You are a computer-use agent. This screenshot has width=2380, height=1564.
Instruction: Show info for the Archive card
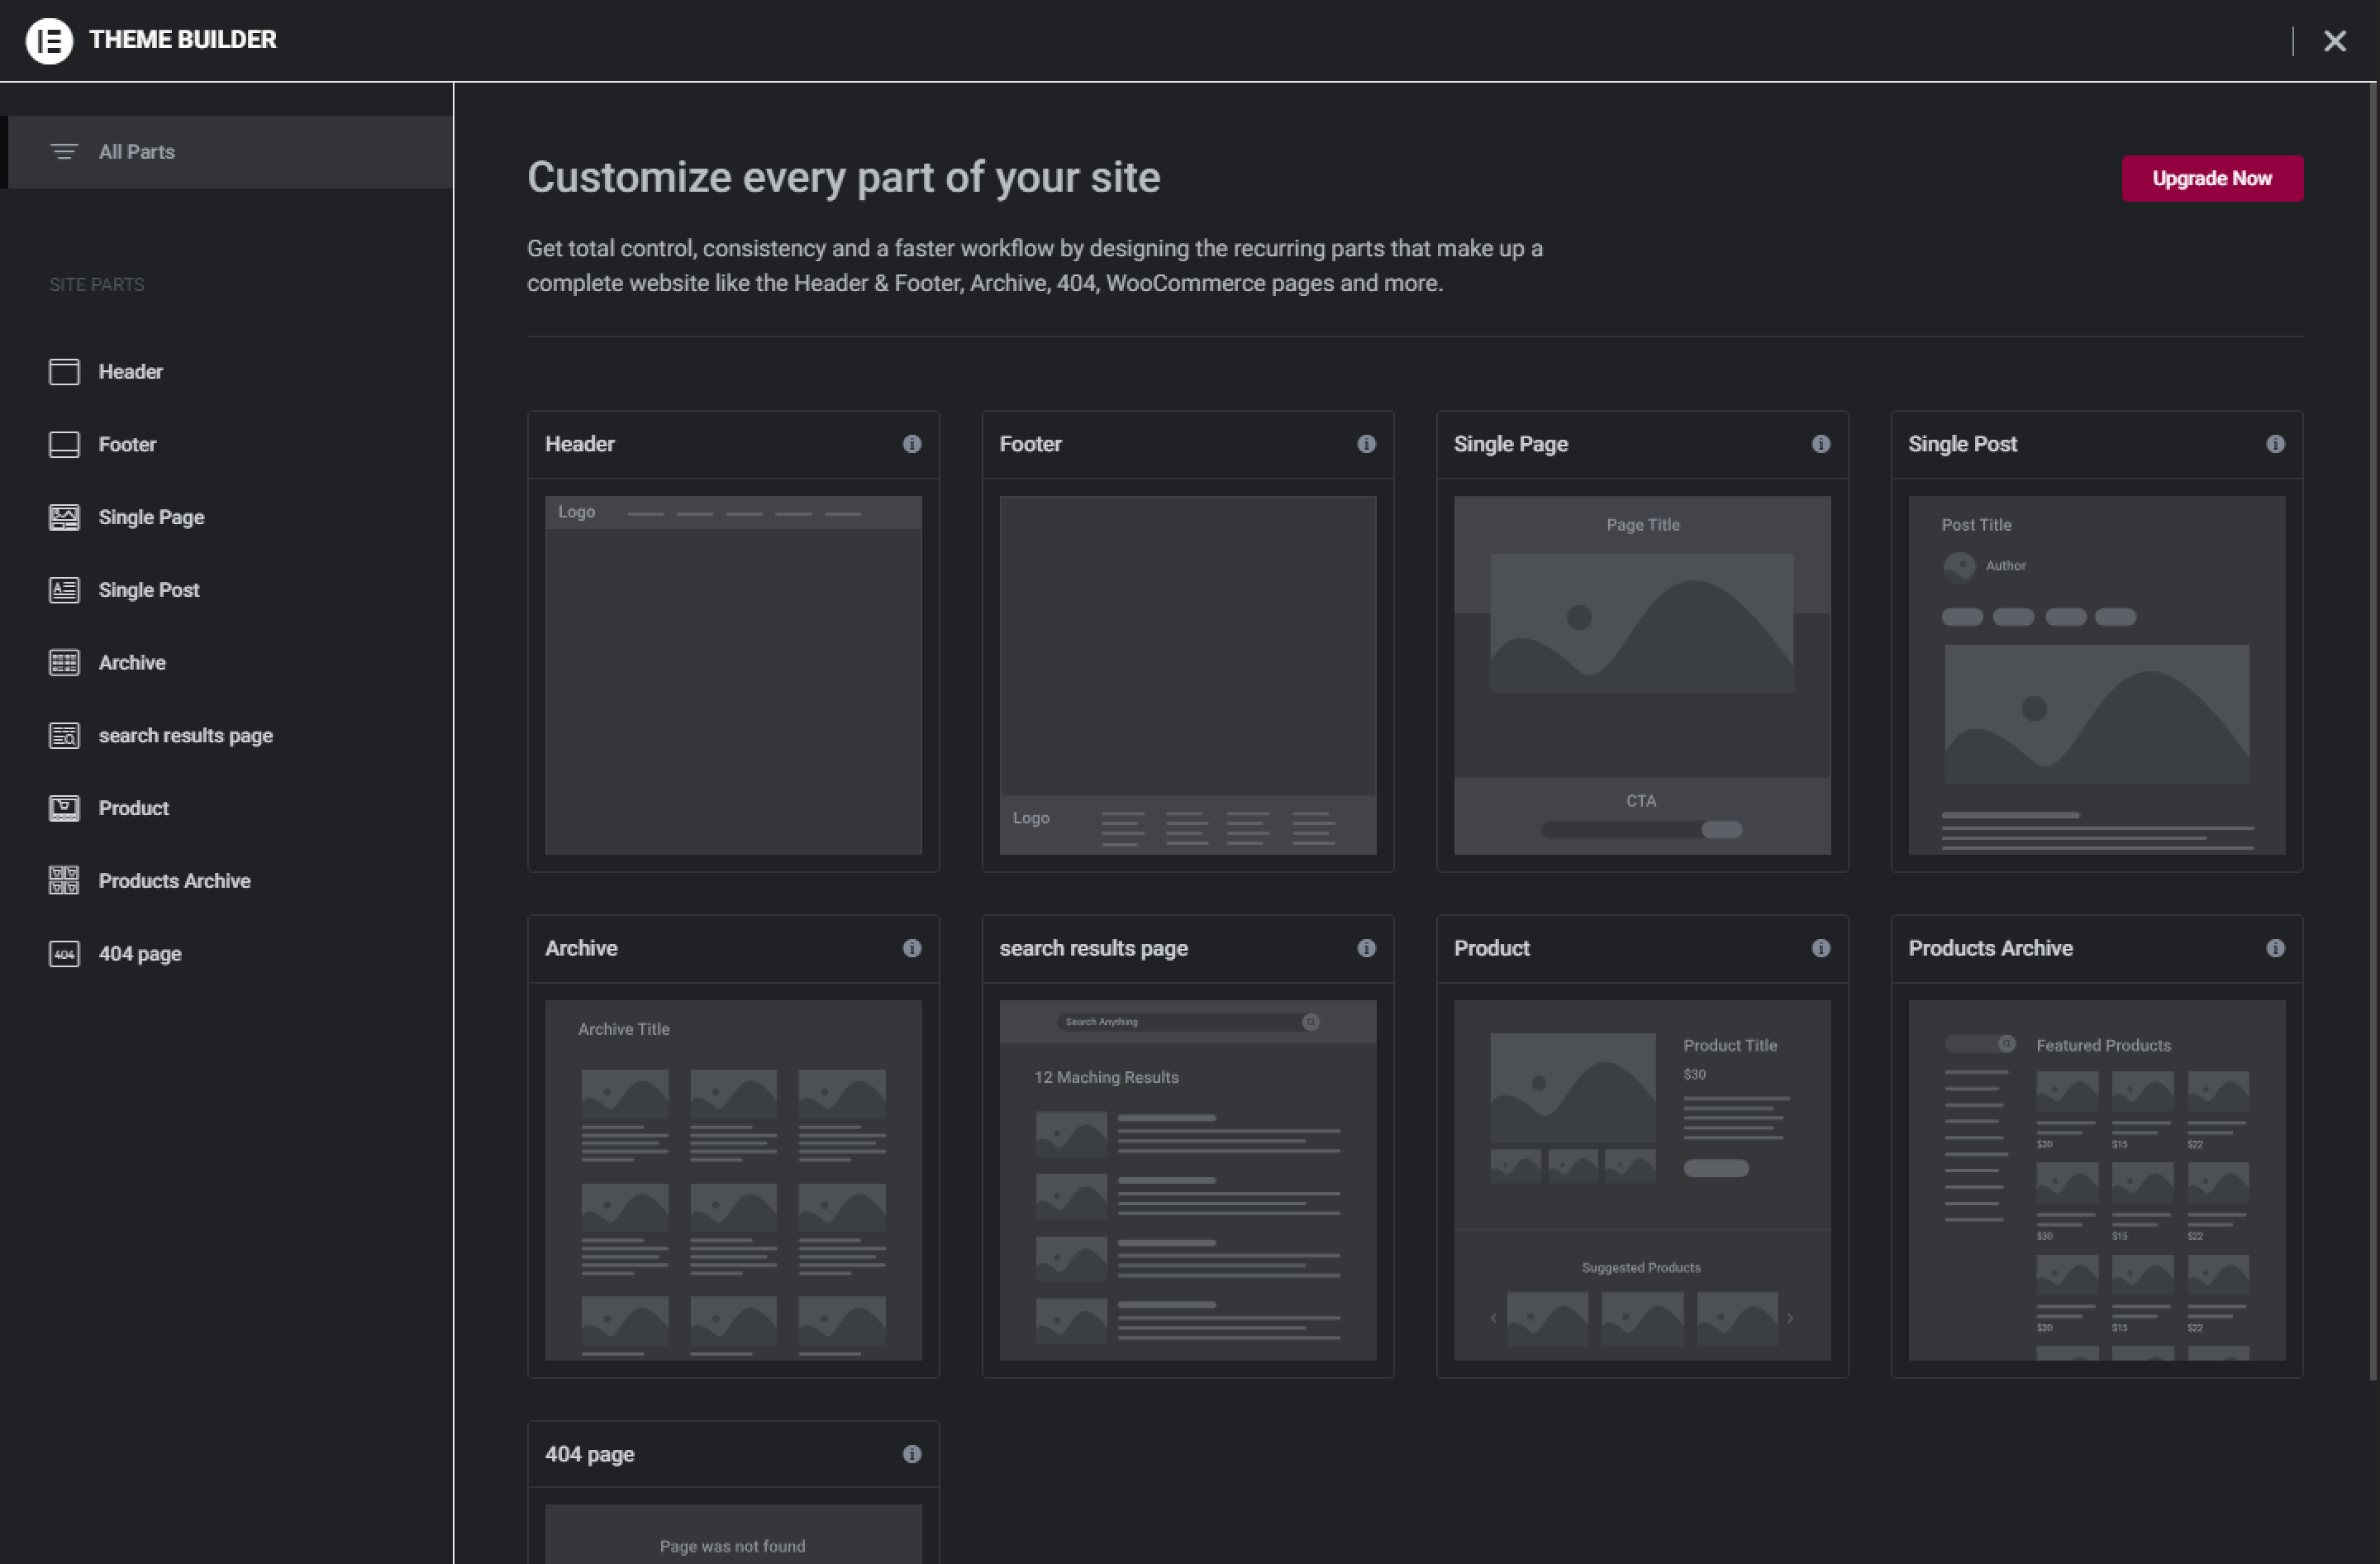[x=912, y=948]
